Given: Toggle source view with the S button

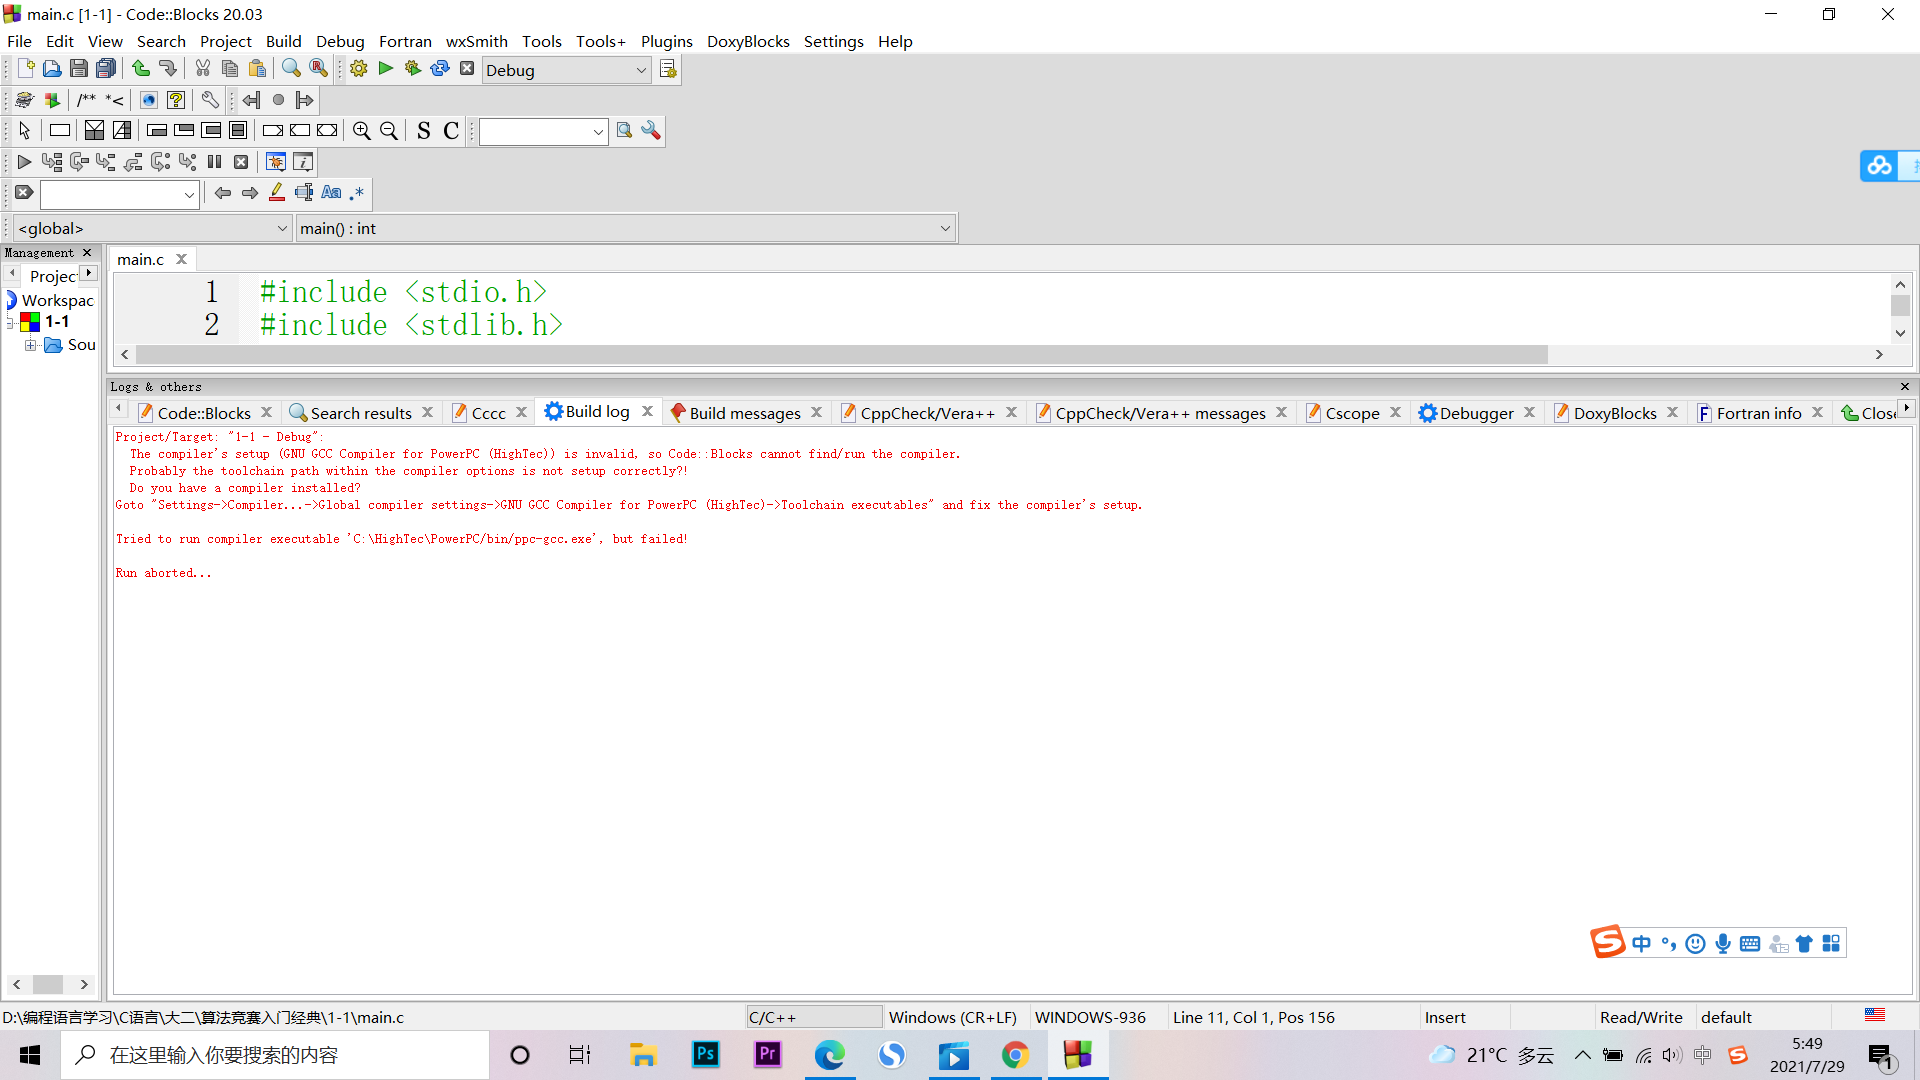Looking at the screenshot, I should (x=424, y=131).
